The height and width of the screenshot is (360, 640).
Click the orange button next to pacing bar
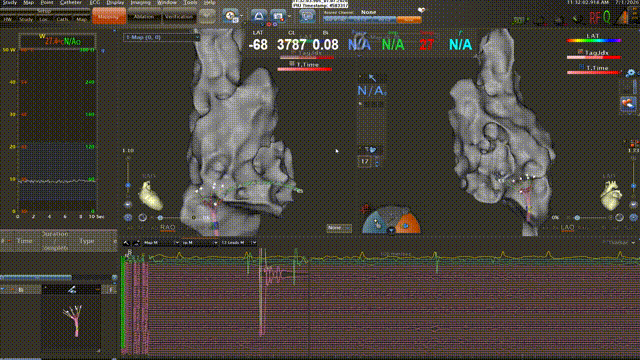409,19
